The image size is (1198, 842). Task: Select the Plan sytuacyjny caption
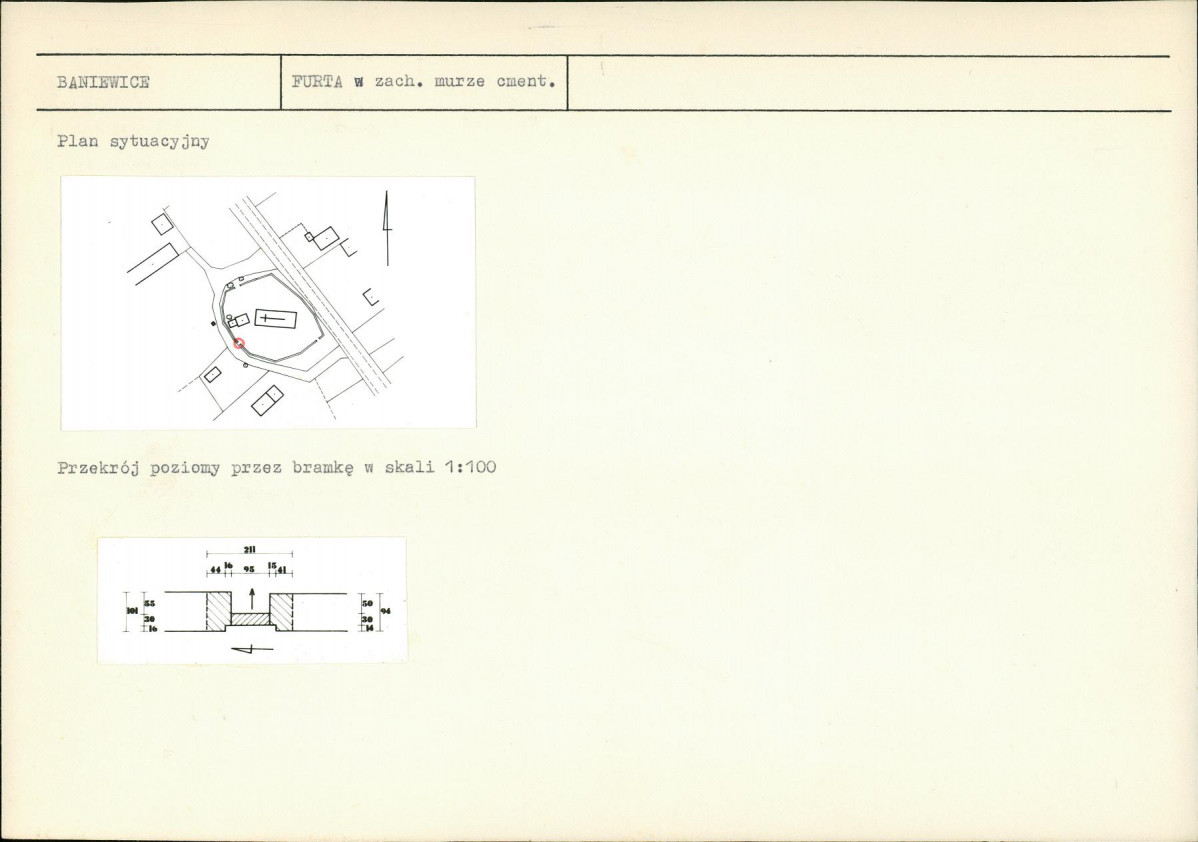click(133, 142)
